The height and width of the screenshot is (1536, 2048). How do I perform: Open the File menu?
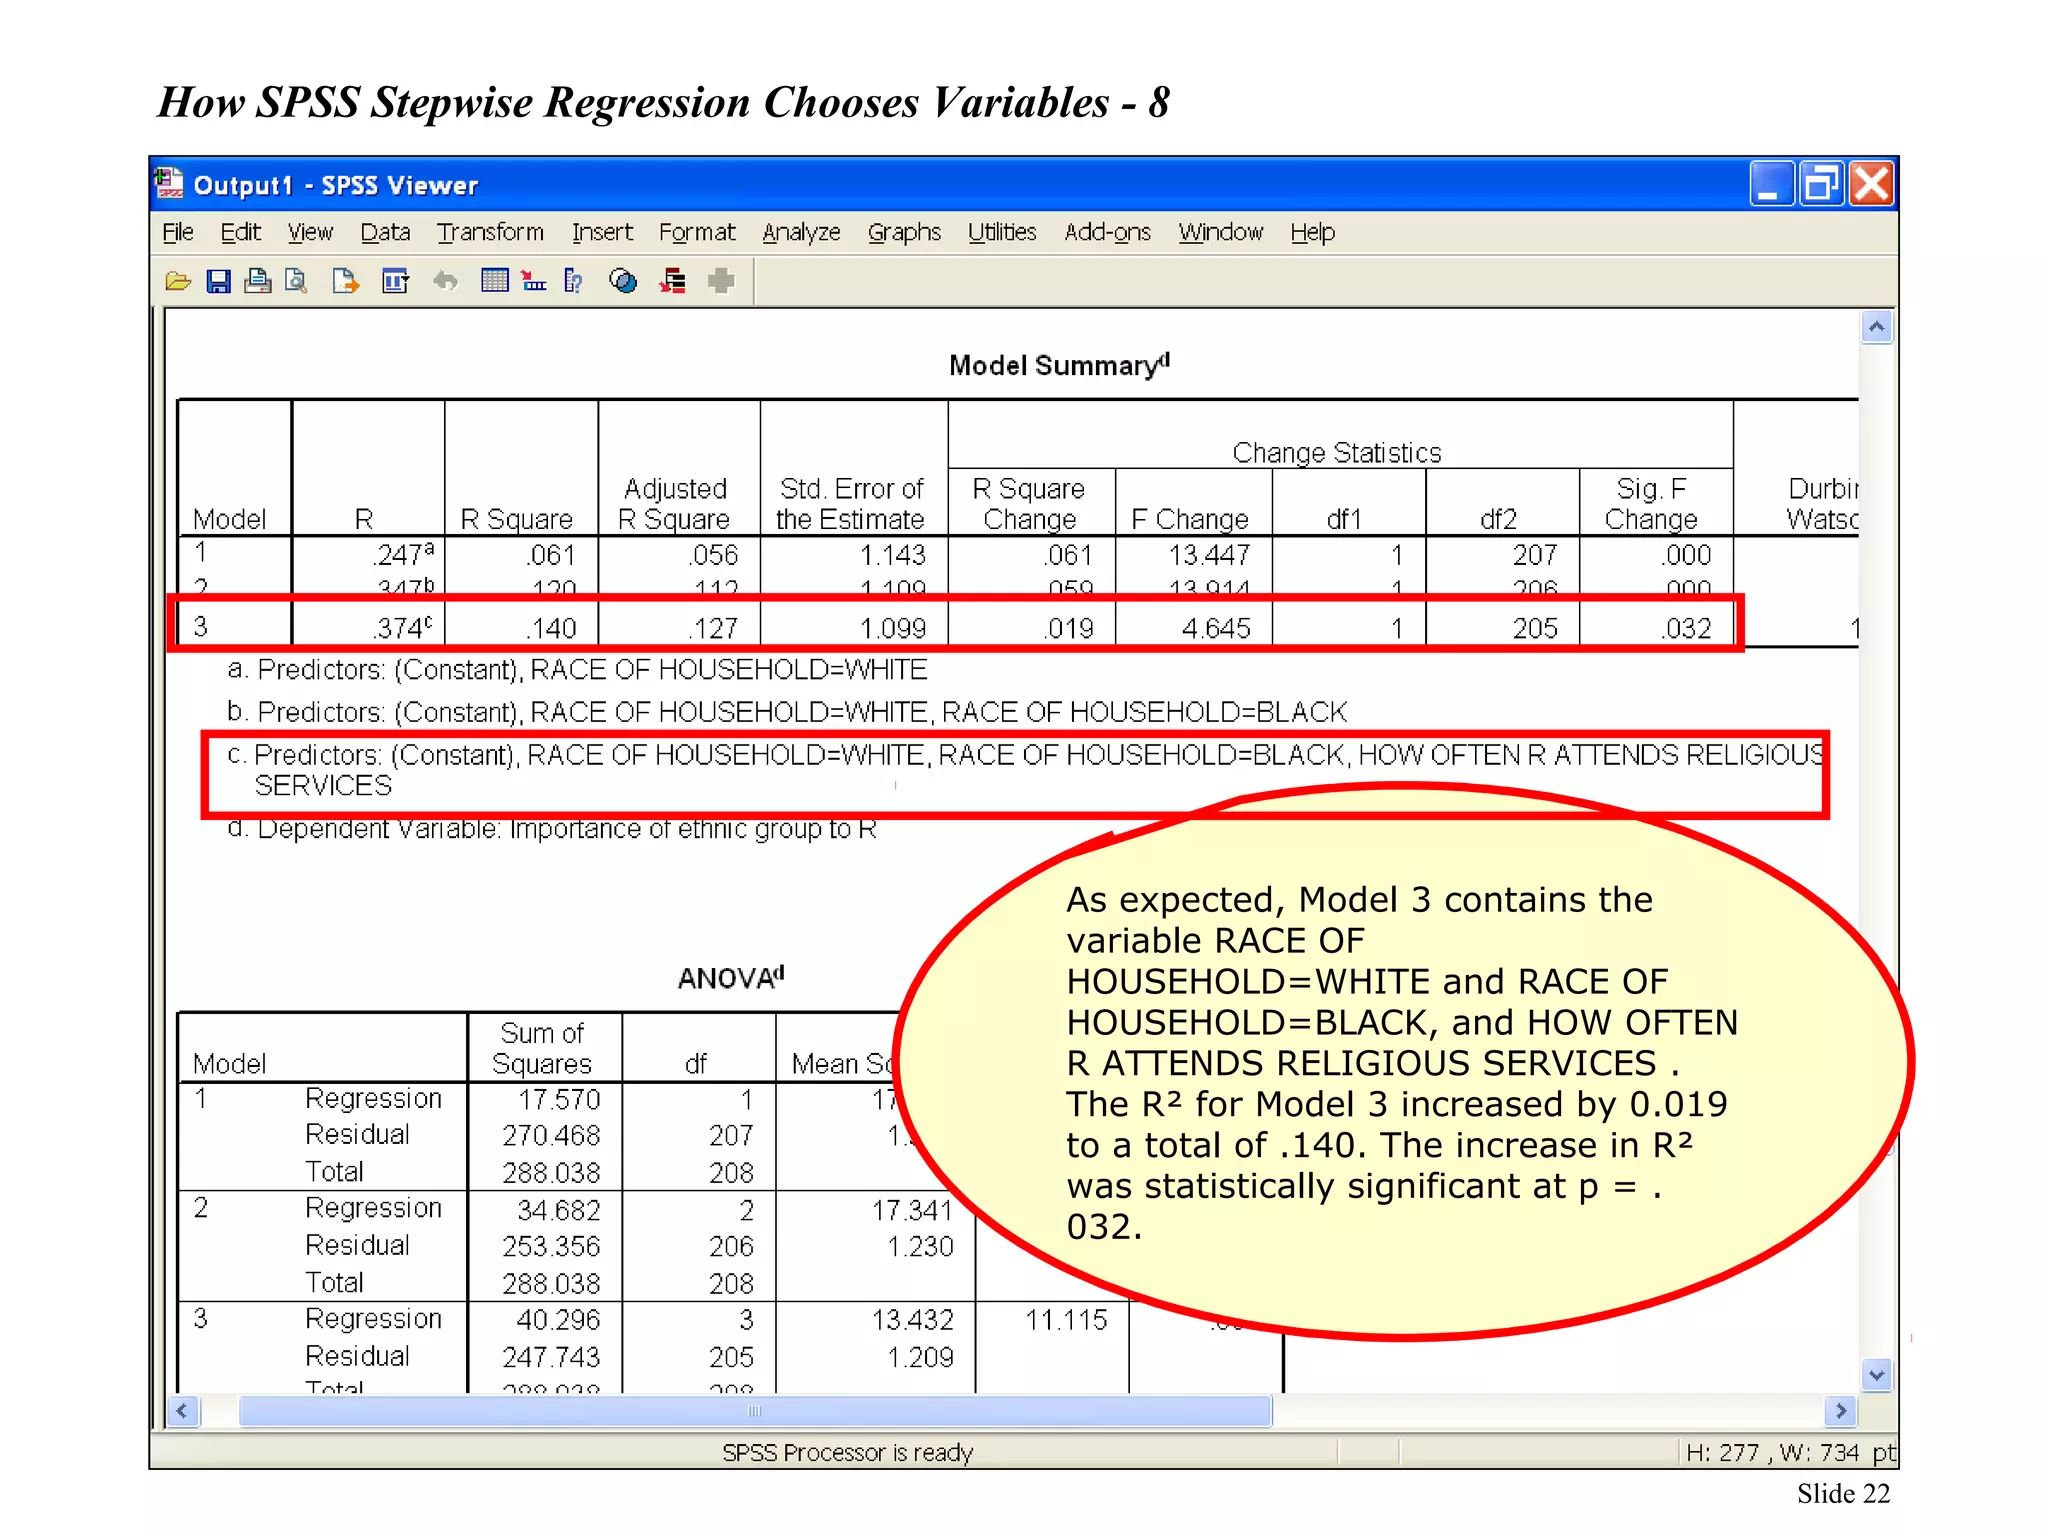coord(178,233)
